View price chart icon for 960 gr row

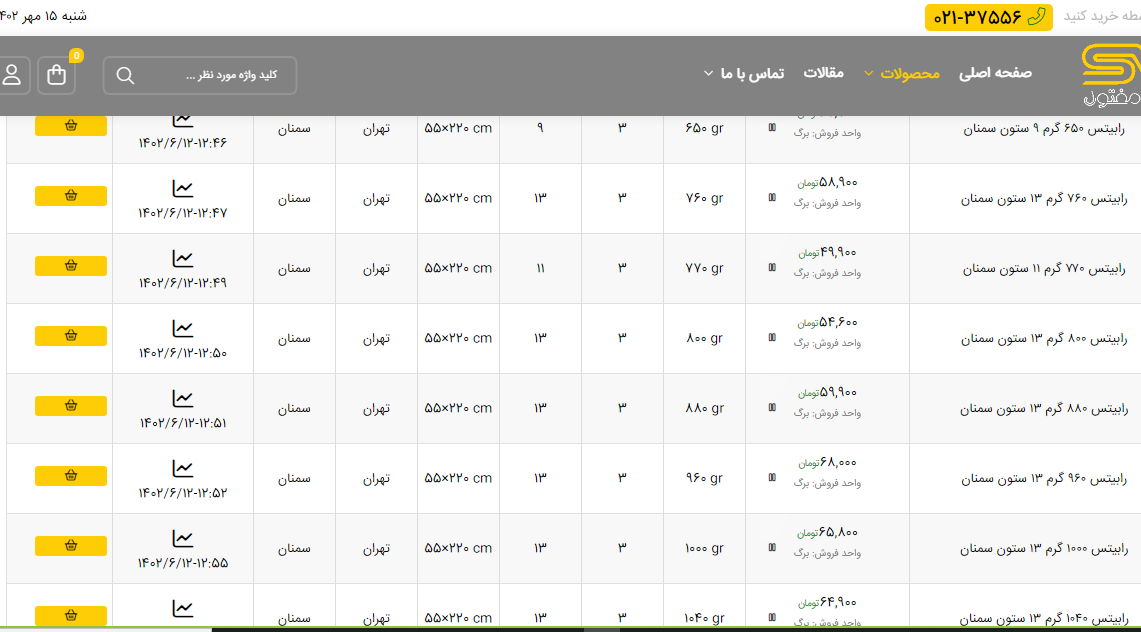pyautogui.click(x=182, y=468)
